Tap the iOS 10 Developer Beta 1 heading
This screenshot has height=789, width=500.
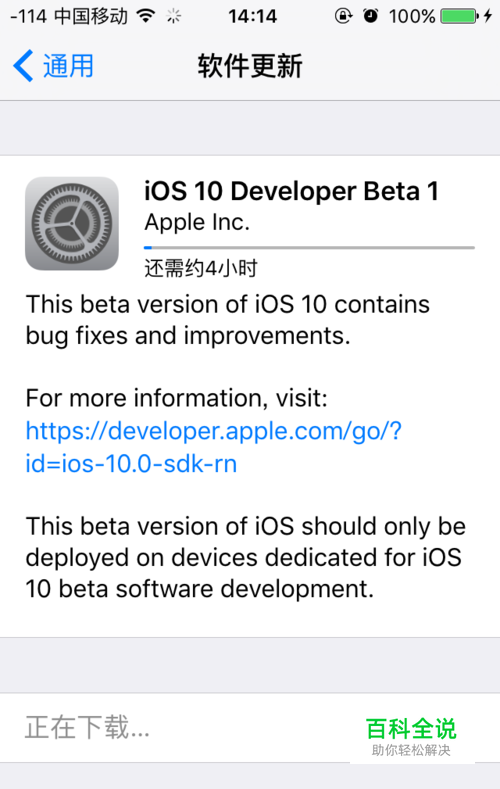click(x=291, y=191)
